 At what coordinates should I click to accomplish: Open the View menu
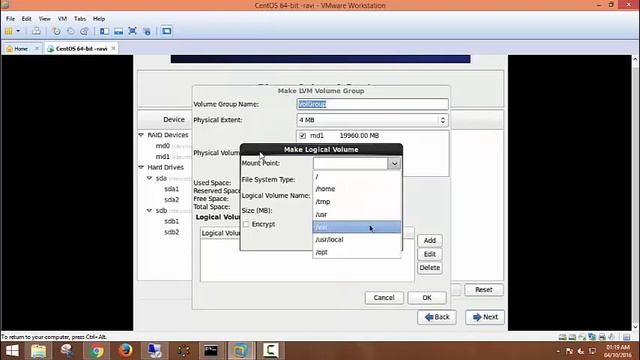[x=44, y=19]
